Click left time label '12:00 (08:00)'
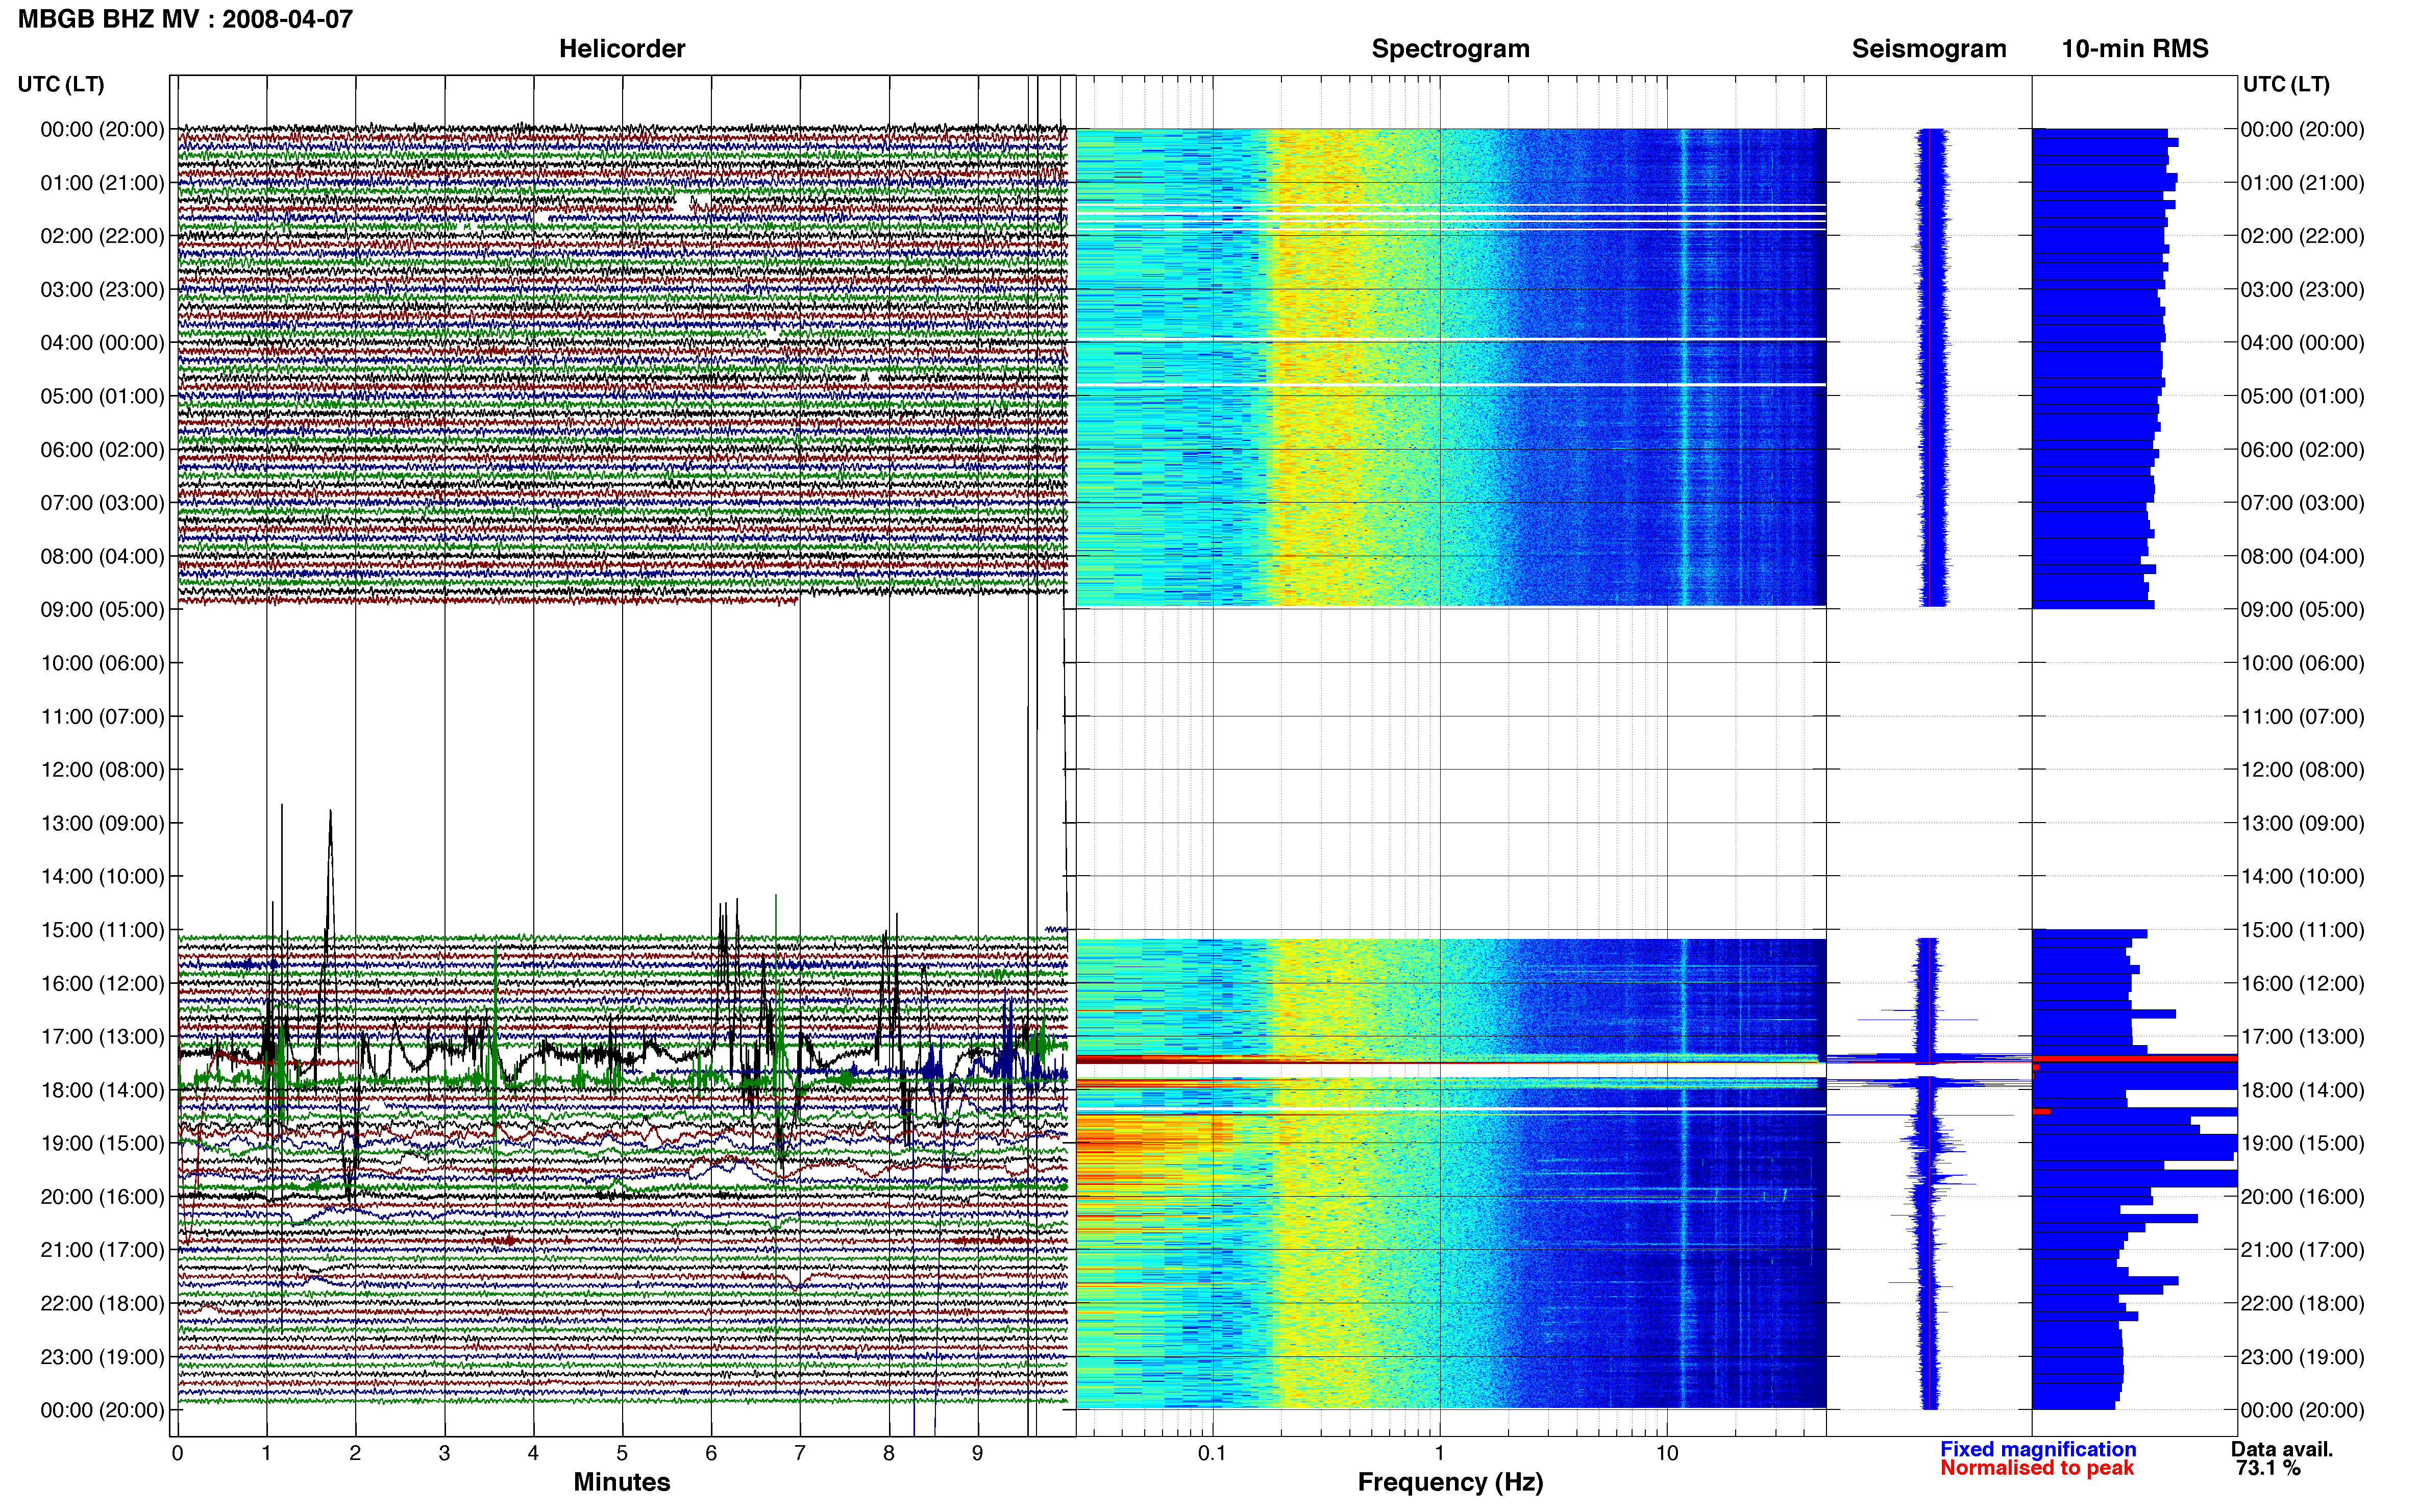Image resolution: width=2419 pixels, height=1512 pixels. pos(102,770)
